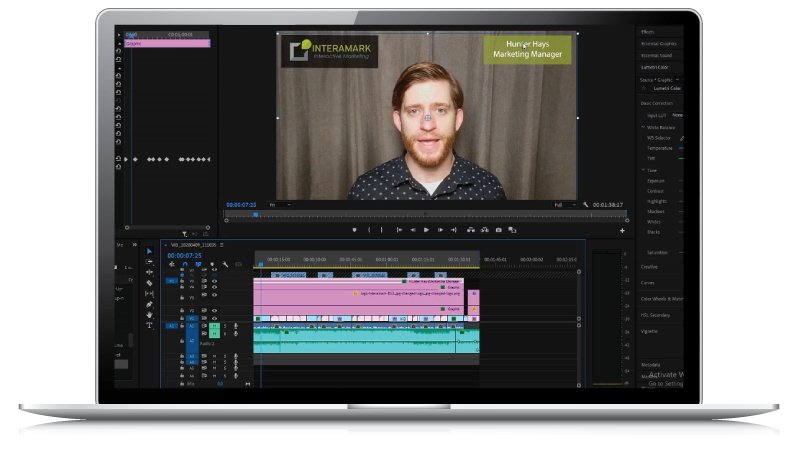Click the Lift button
The image size is (800, 453).
point(471,230)
